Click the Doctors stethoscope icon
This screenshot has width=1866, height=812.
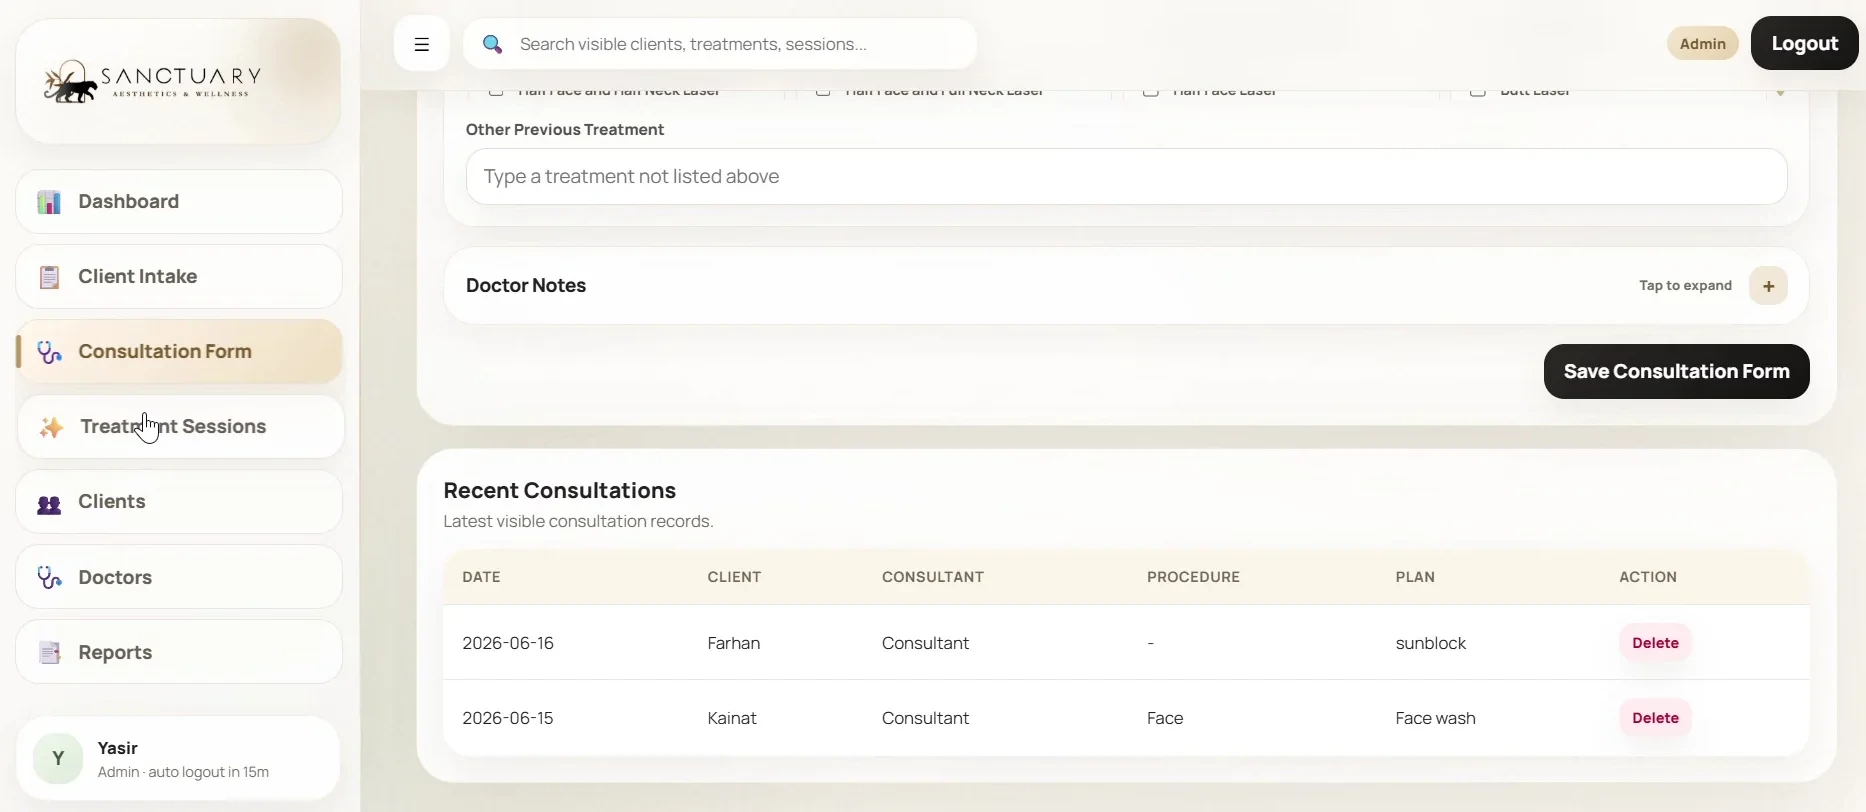49,578
